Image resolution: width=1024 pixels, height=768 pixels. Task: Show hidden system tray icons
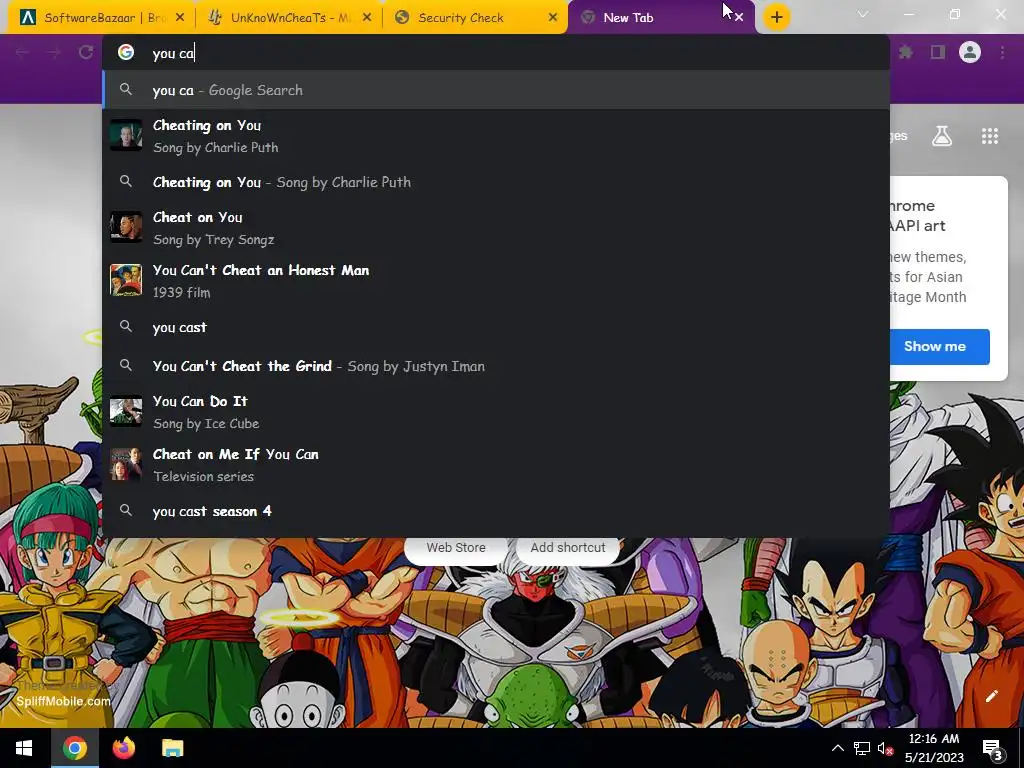click(x=837, y=748)
